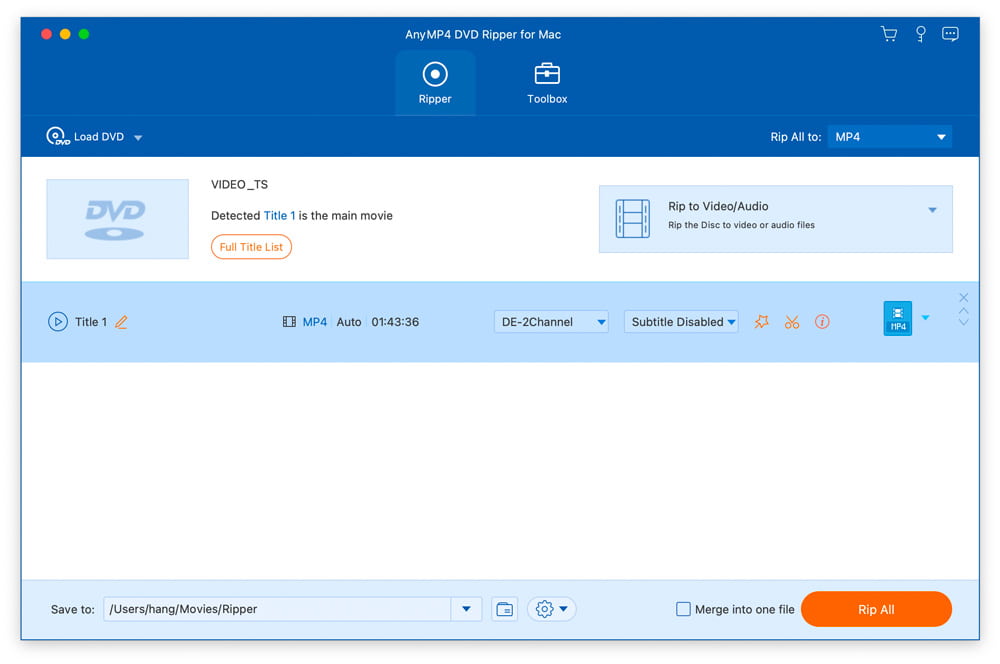Click the Save to path field
This screenshot has width=1000, height=664.
click(x=277, y=609)
